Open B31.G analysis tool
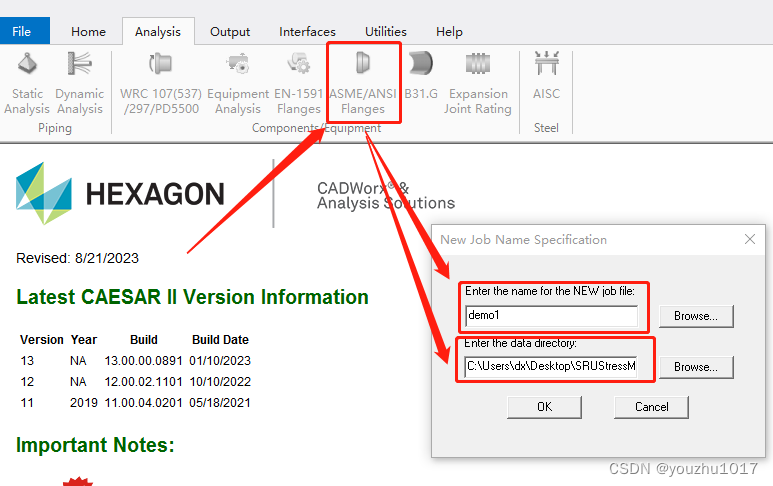This screenshot has height=486, width=773. [x=421, y=76]
